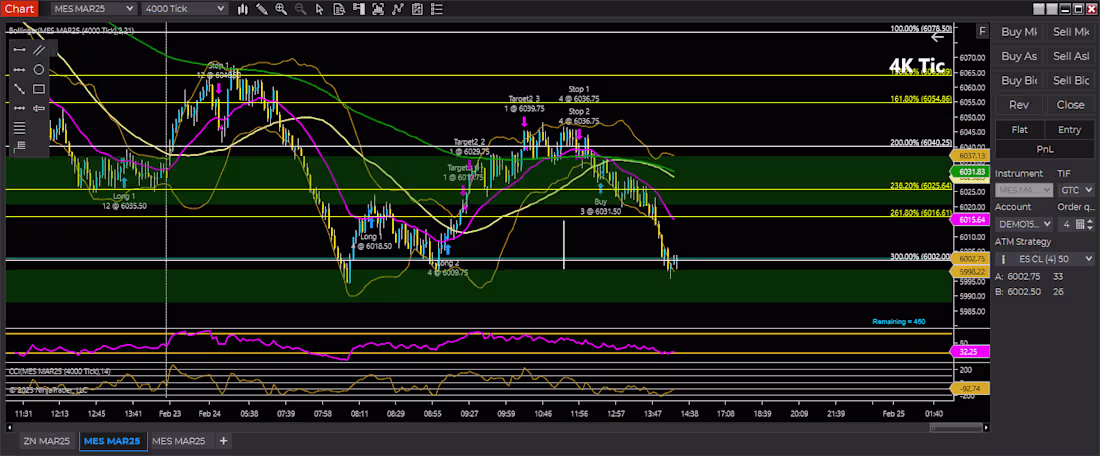Click the Remaining = 460 text
Image resolution: width=1100 pixels, height=456 pixels.
899,321
